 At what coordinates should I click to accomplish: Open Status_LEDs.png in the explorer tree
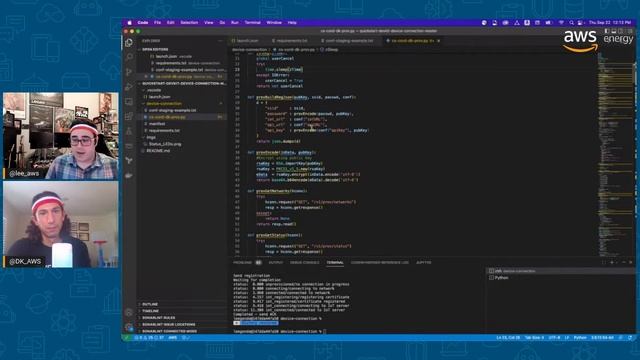[x=165, y=144]
